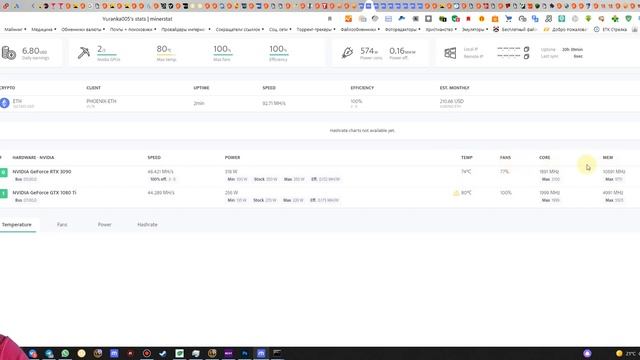Click the 92.71 MH/s total speed value
Image resolution: width=640 pixels, height=360 pixels.
pos(274,103)
